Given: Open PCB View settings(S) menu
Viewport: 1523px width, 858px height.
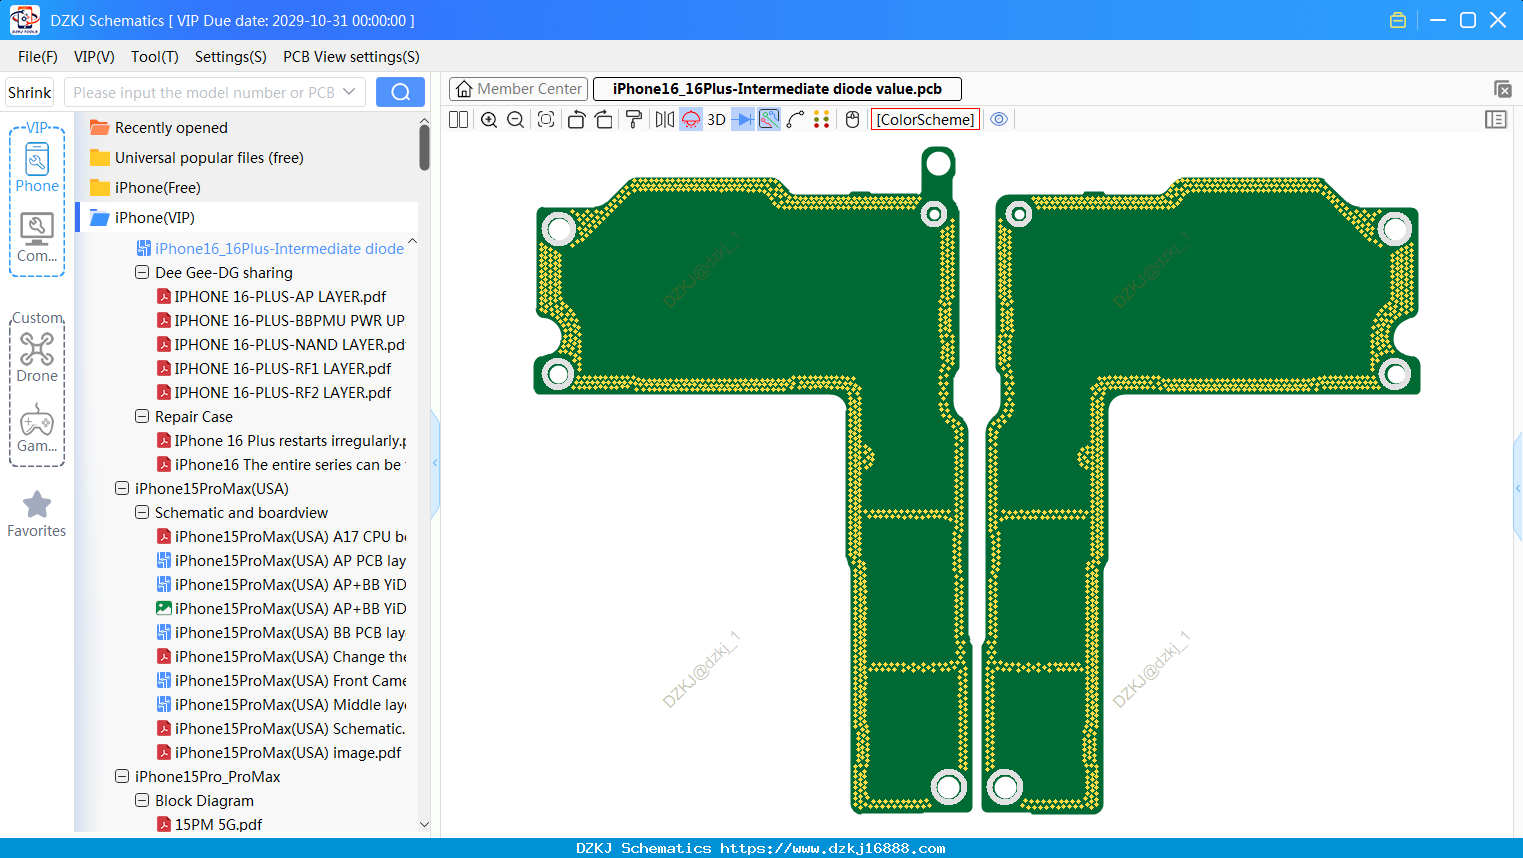Looking at the screenshot, I should (351, 57).
